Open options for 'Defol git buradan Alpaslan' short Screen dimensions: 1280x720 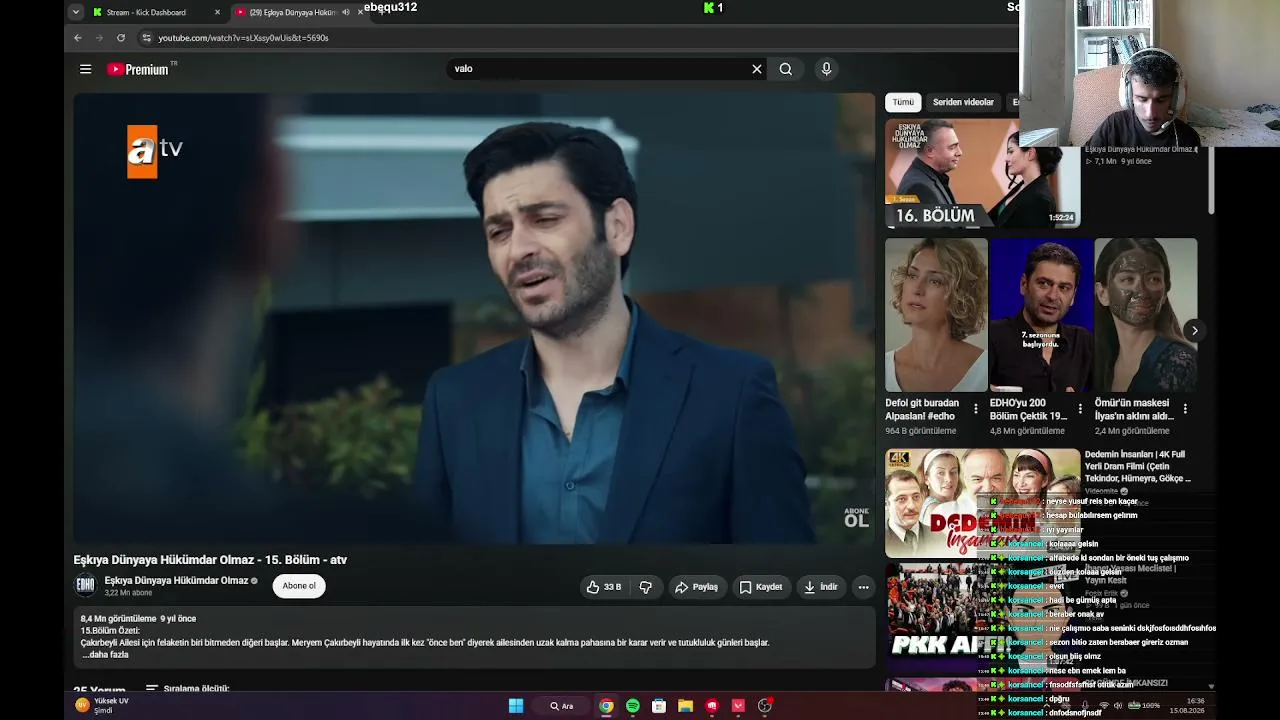(x=976, y=409)
